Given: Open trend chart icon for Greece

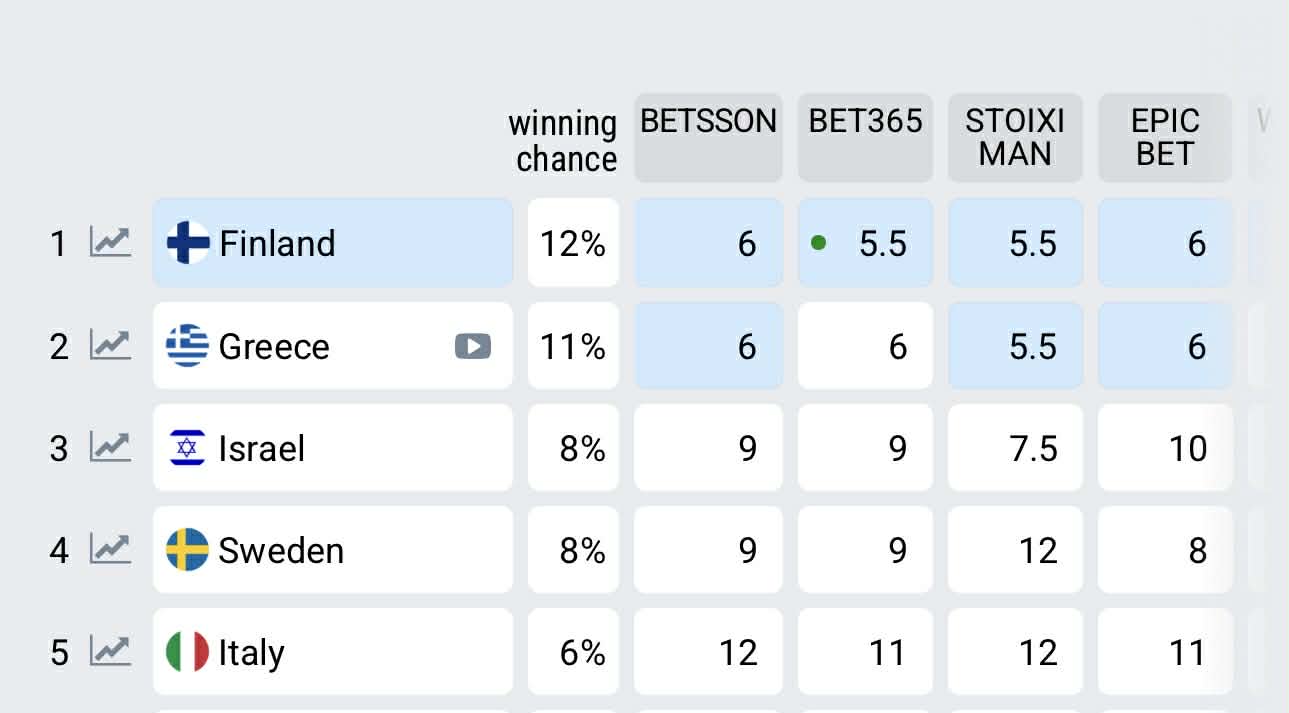Looking at the screenshot, I should click(110, 346).
